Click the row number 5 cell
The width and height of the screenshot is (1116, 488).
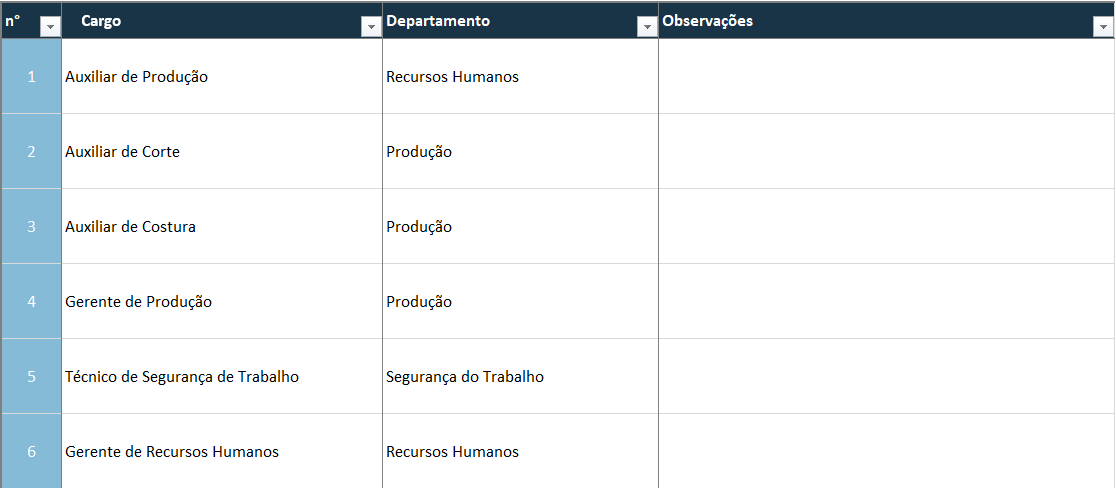[31, 376]
